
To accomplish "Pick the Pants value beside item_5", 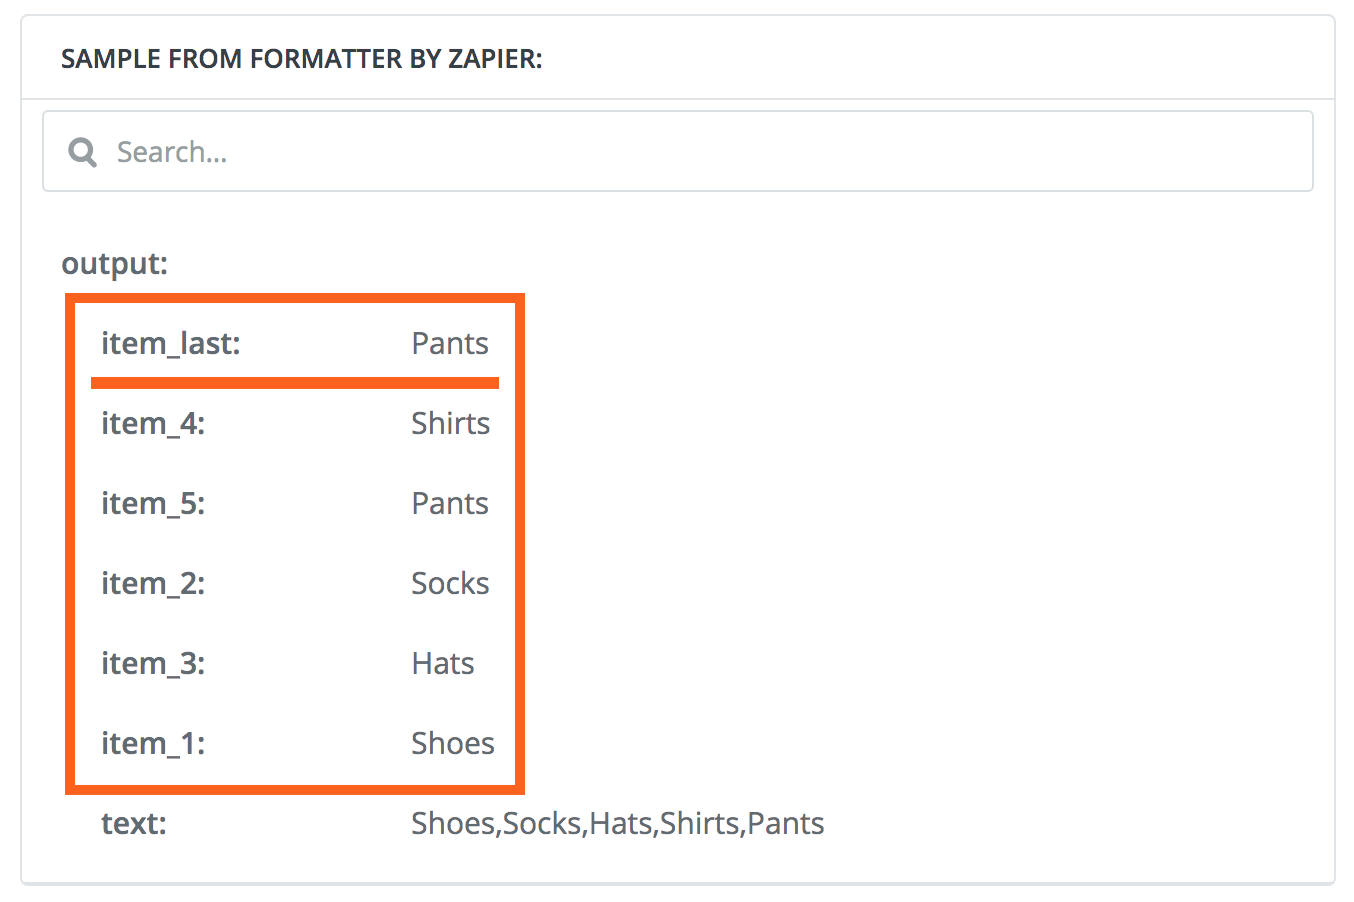I will pos(450,504).
